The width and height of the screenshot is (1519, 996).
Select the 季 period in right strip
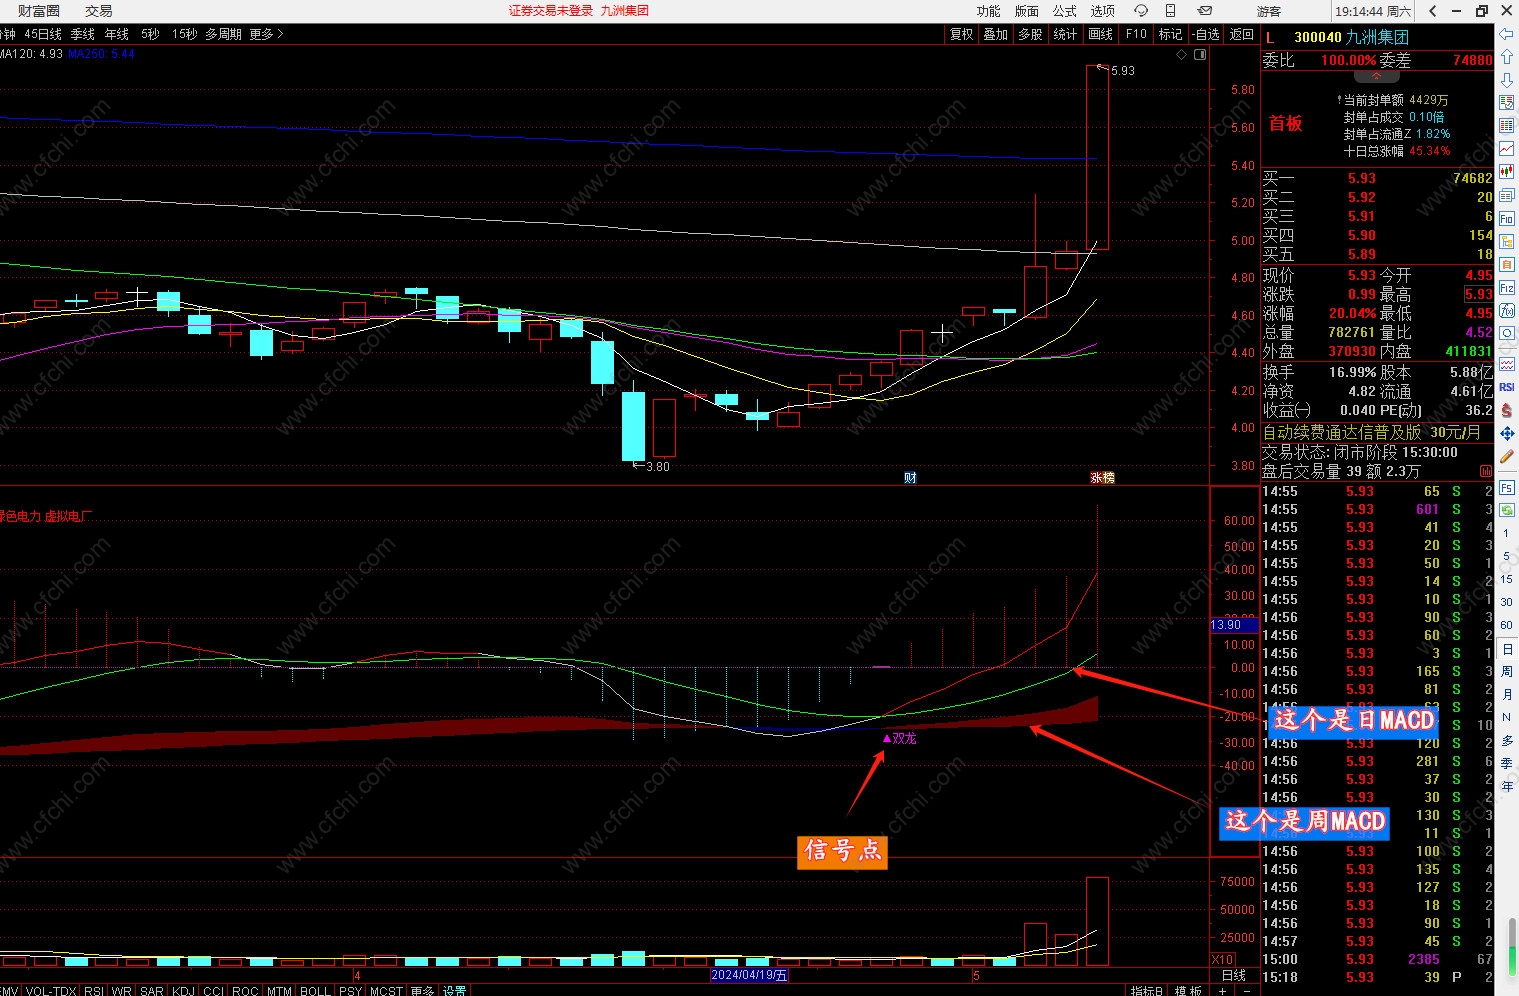pyautogui.click(x=1506, y=763)
